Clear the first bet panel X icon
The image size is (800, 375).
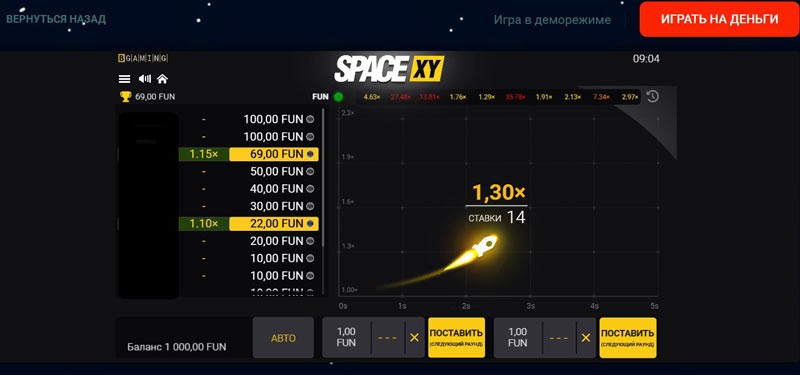pyautogui.click(x=414, y=337)
